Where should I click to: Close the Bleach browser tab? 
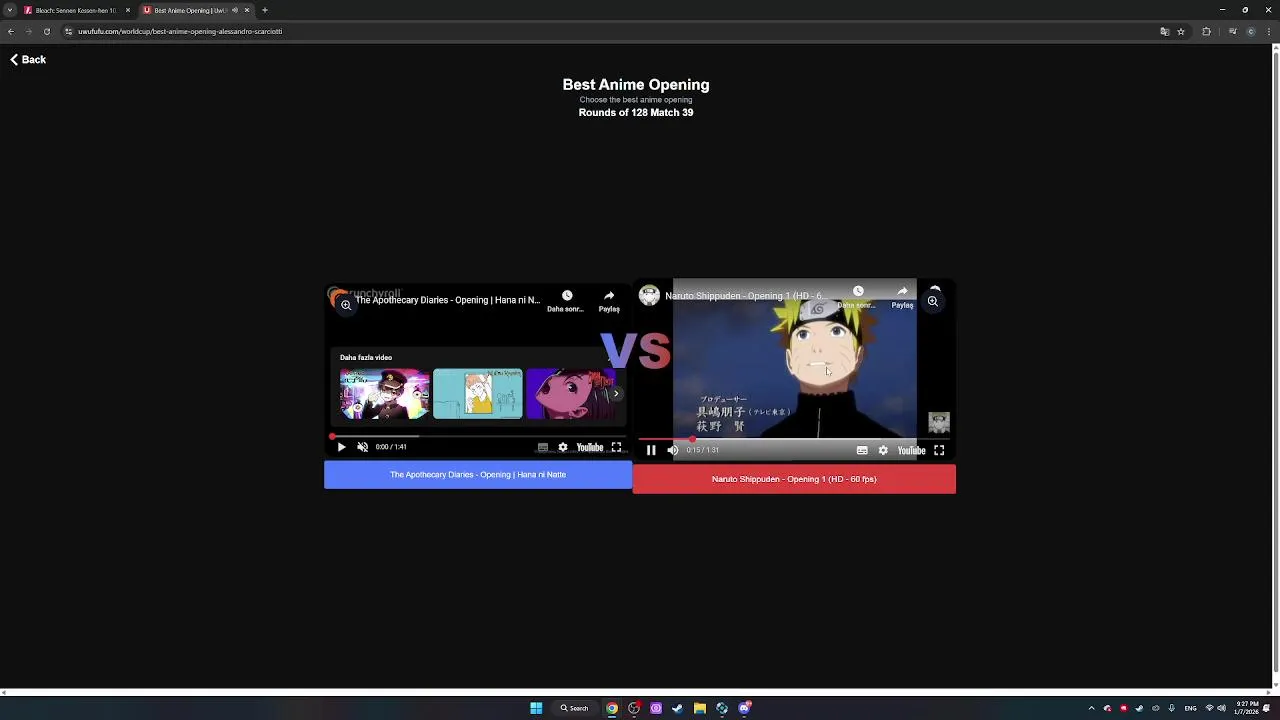pyautogui.click(x=128, y=10)
